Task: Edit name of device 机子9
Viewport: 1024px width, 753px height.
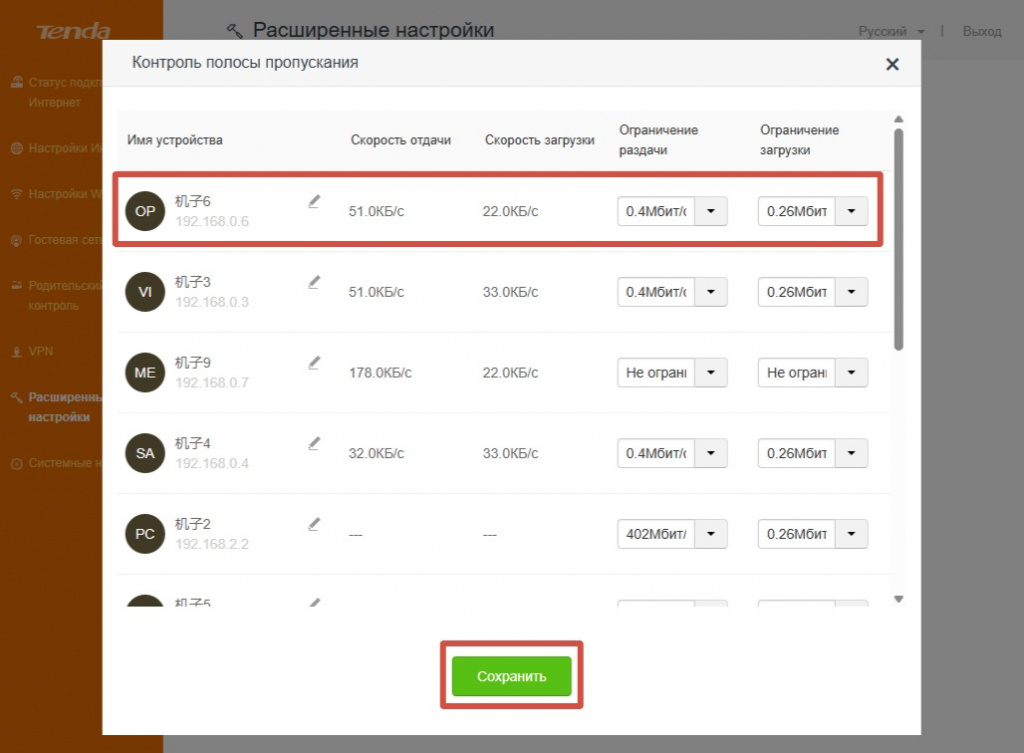Action: 314,362
